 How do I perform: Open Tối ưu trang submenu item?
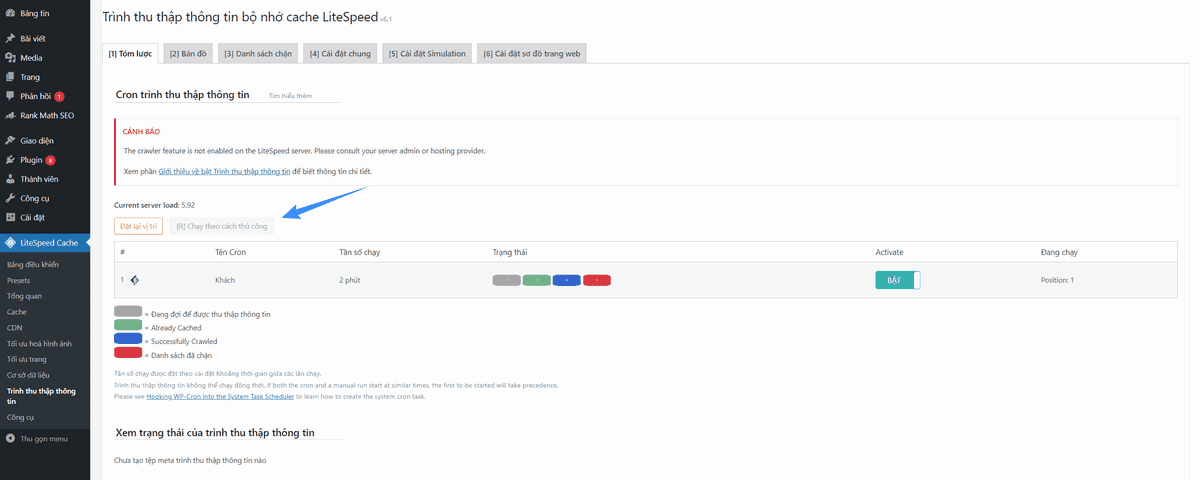[x=27, y=358]
